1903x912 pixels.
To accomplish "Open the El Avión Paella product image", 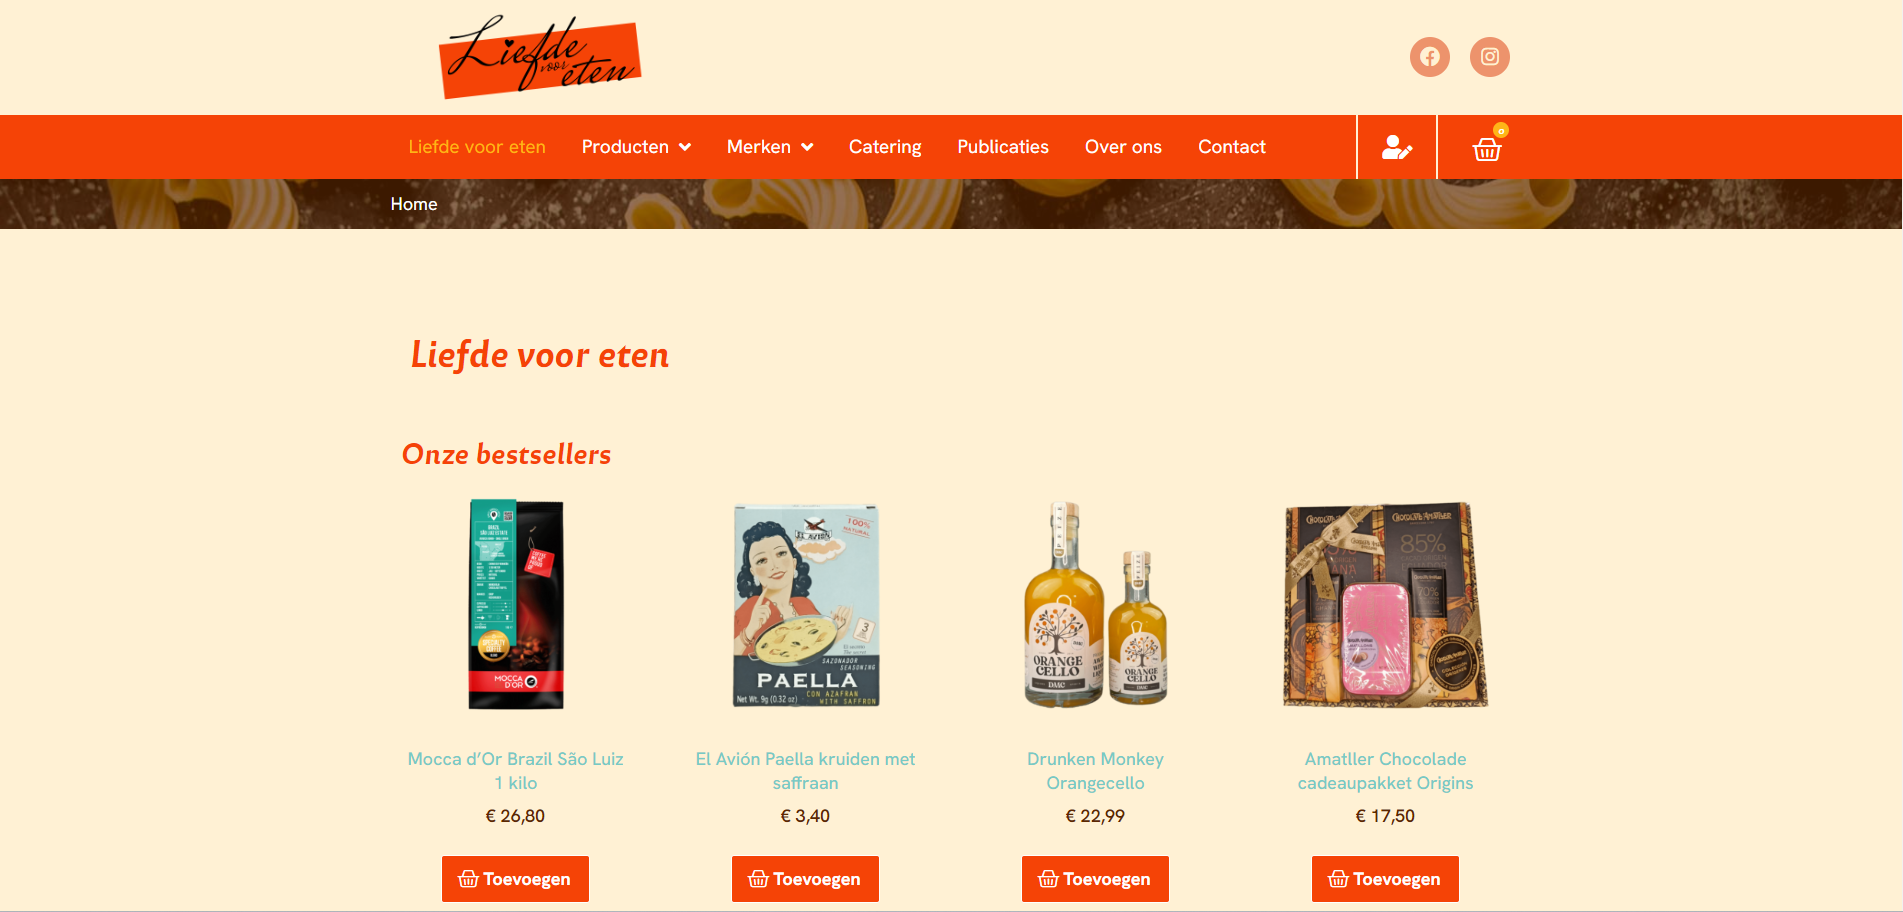I will tap(806, 605).
